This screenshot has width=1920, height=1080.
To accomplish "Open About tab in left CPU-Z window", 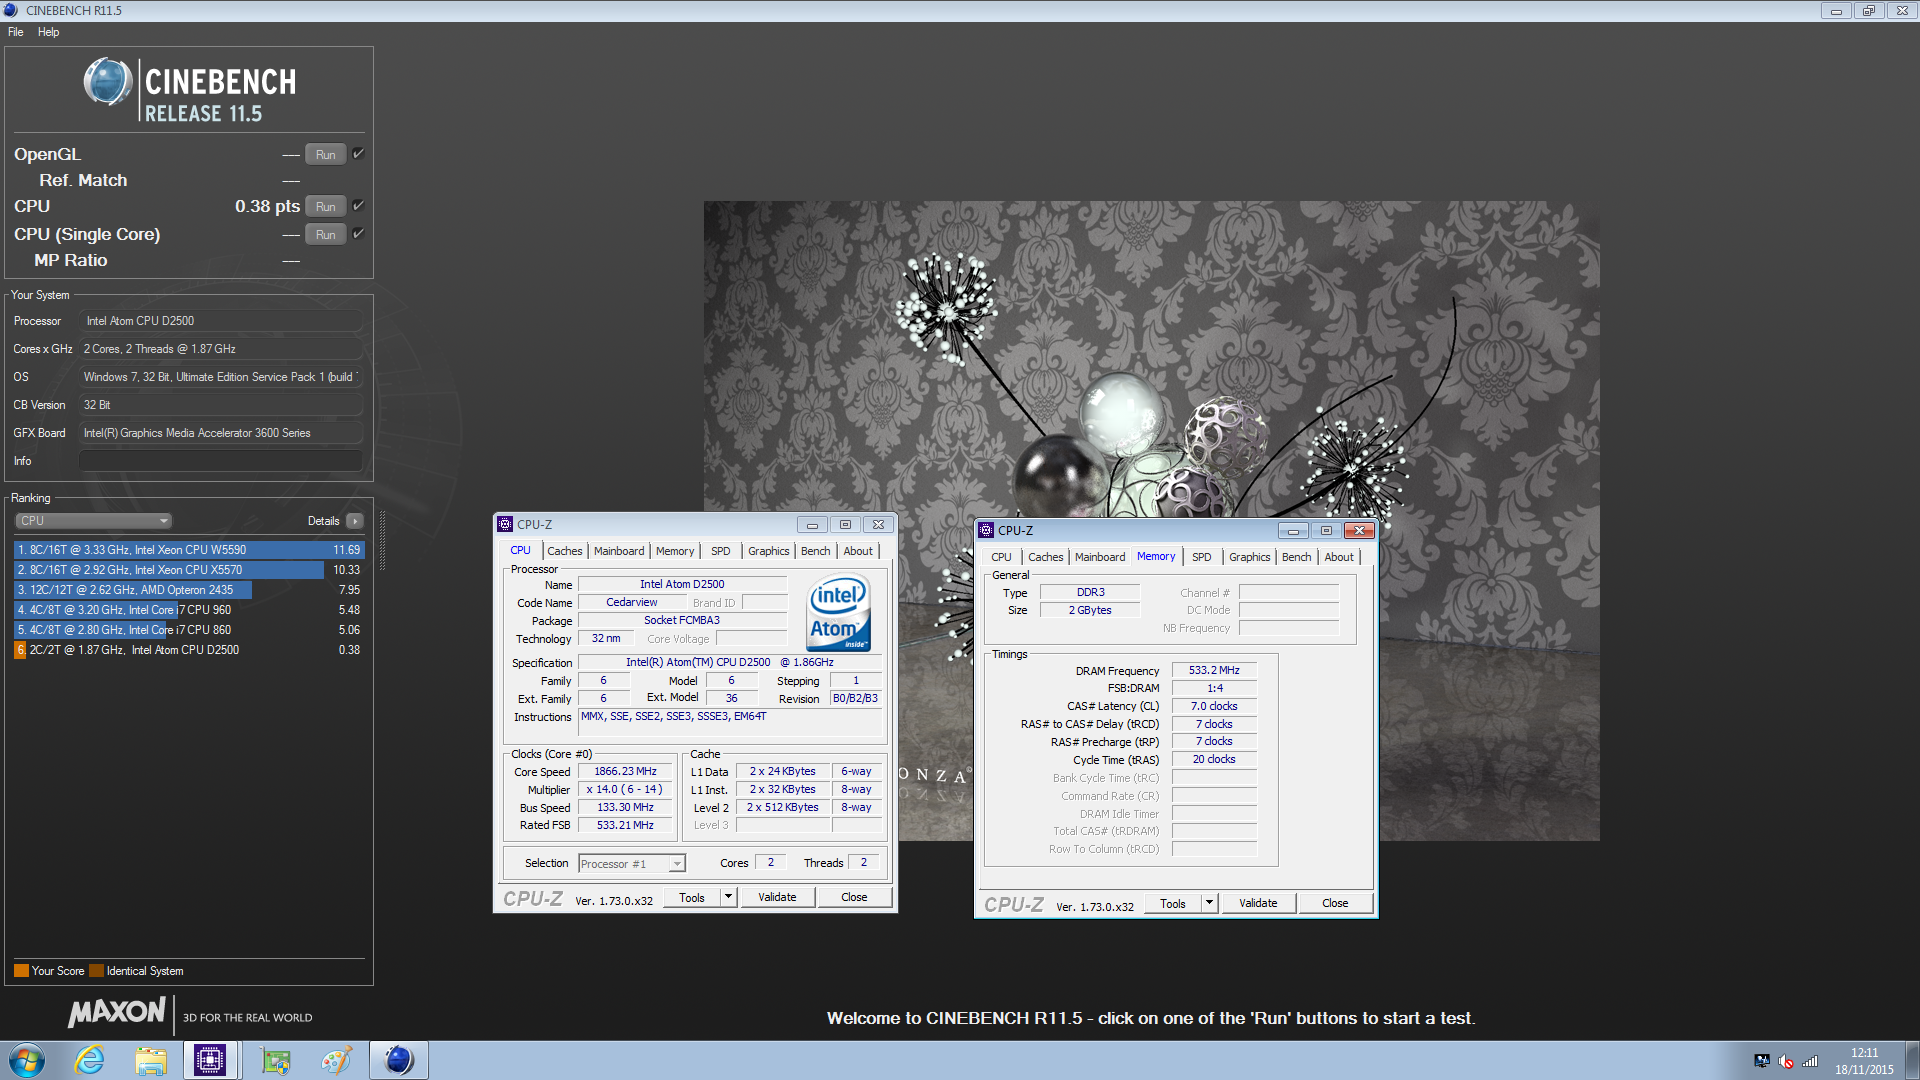I will coord(858,551).
